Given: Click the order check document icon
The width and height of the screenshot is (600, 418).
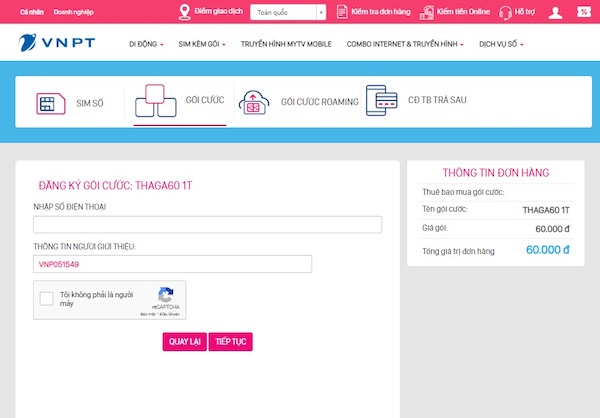Looking at the screenshot, I should tap(342, 12).
